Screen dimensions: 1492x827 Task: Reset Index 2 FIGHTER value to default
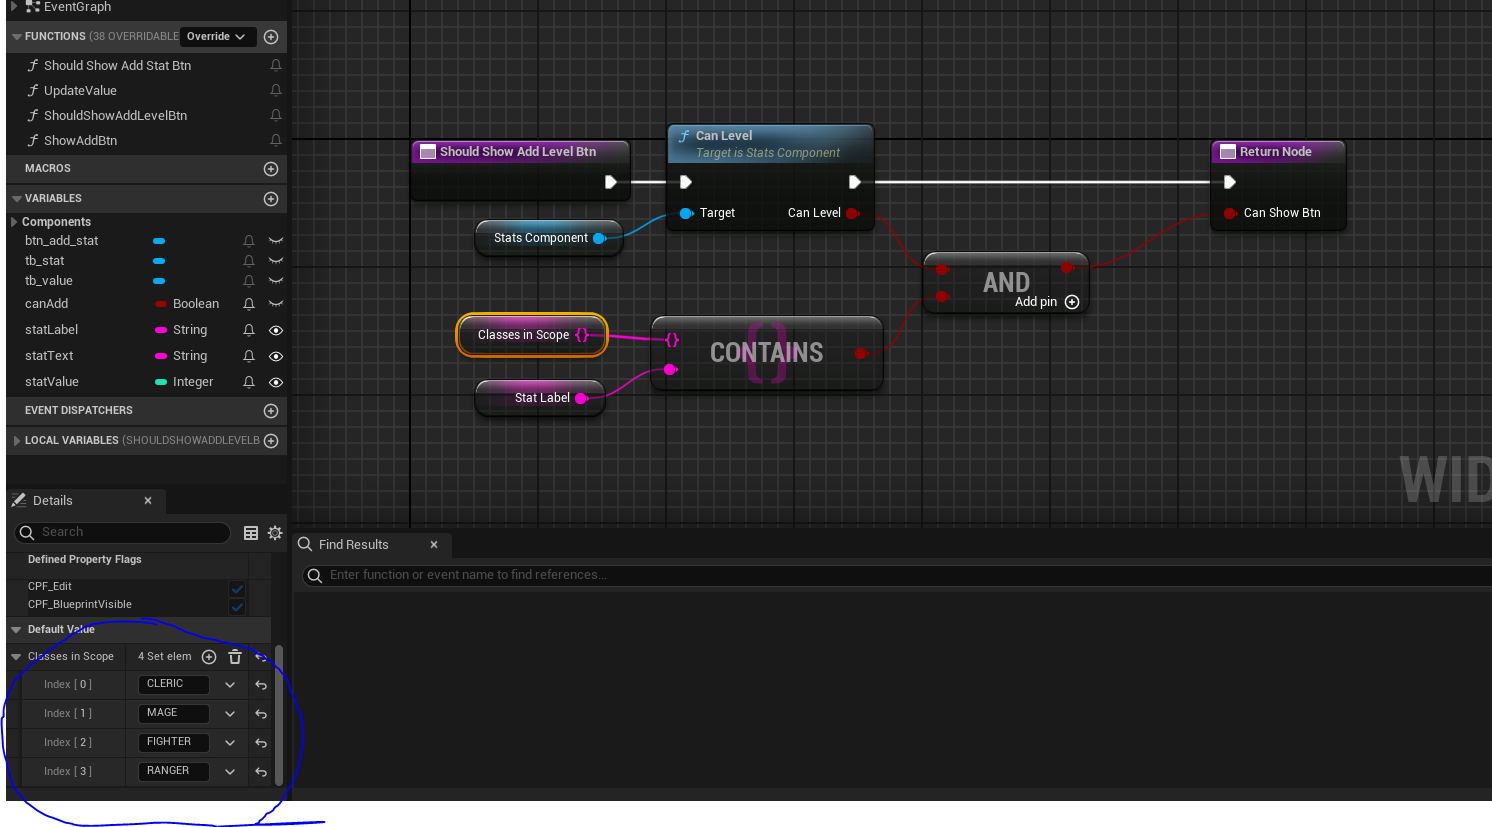261,743
